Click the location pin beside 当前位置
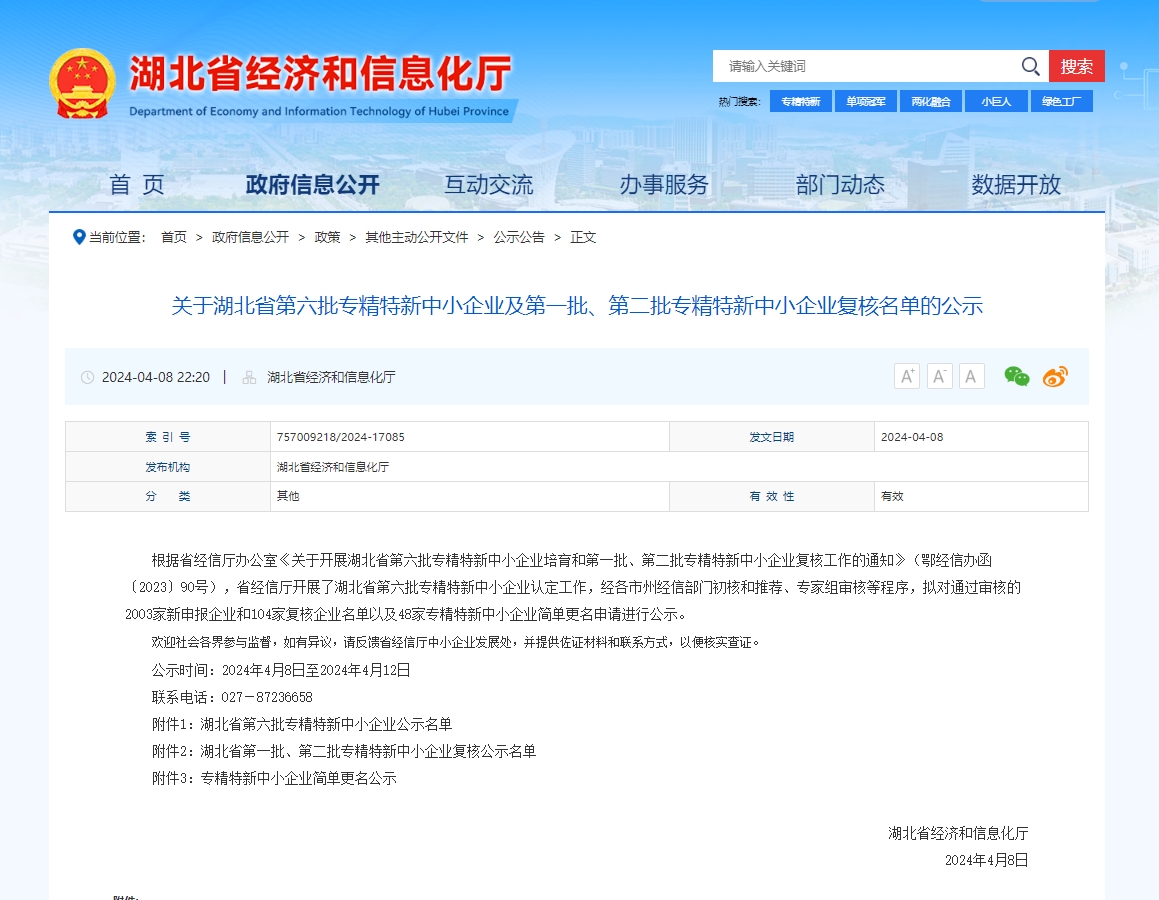 point(79,237)
